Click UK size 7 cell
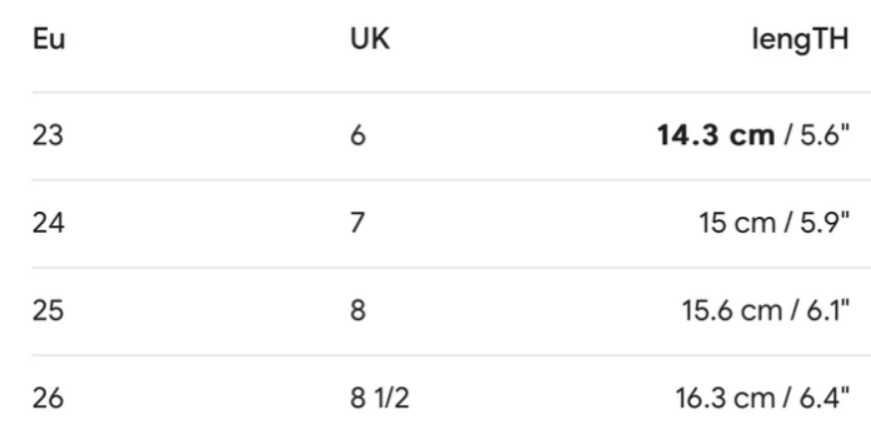Image resolution: width=871 pixels, height=433 pixels. coord(358,222)
